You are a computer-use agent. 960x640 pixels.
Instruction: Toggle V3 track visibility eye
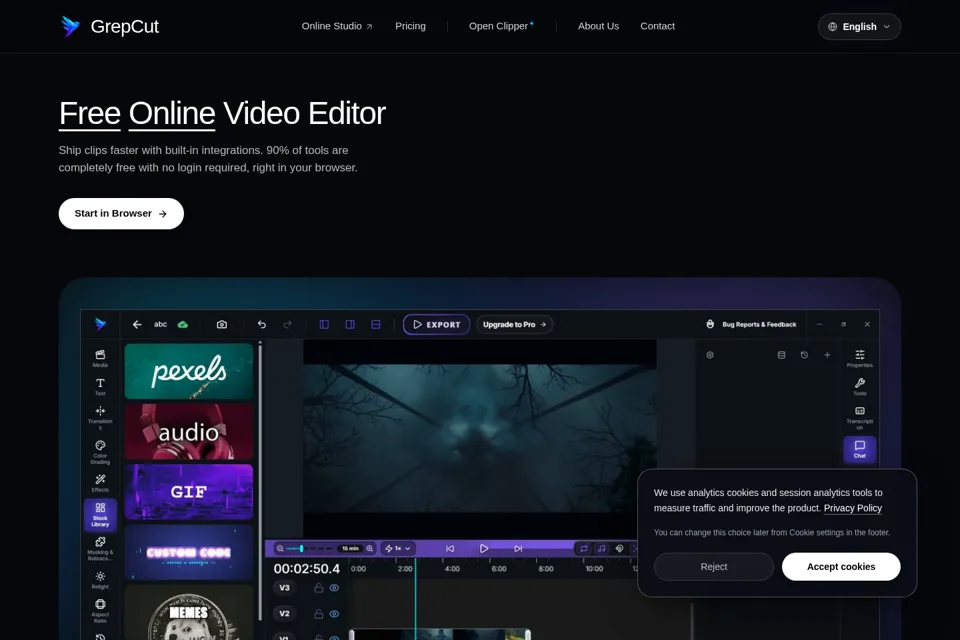(x=334, y=588)
